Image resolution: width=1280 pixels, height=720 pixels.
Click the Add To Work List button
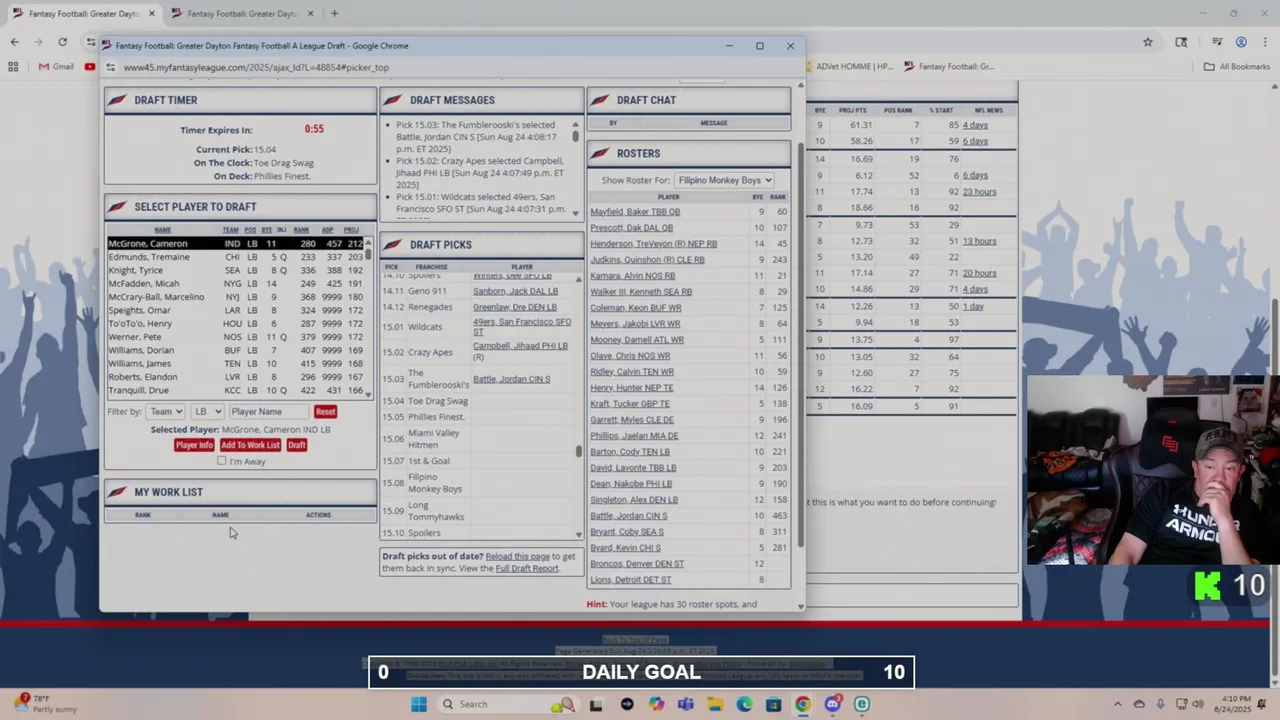[x=250, y=445]
